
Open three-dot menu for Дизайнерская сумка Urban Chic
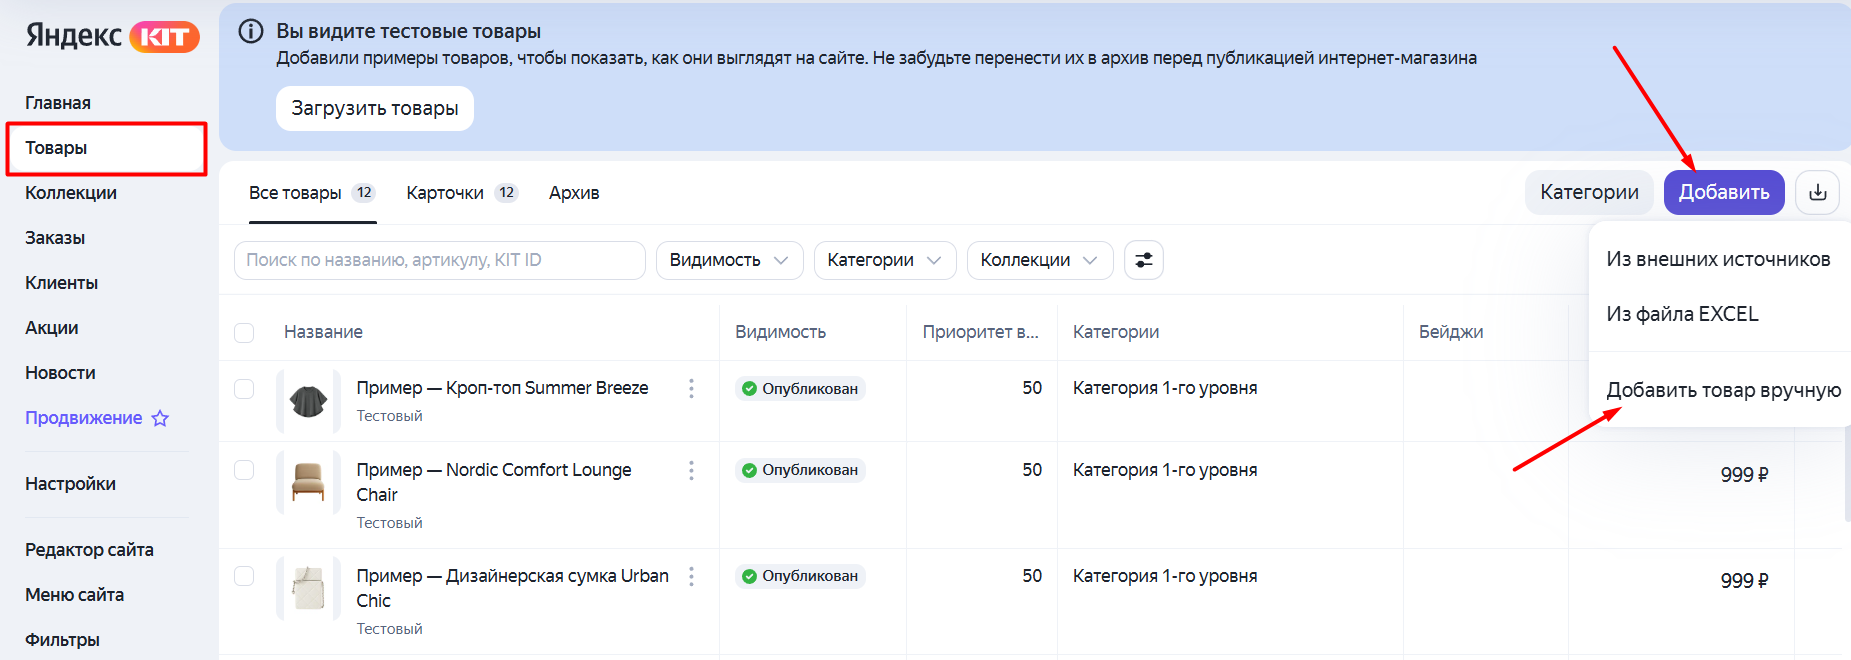click(x=691, y=576)
